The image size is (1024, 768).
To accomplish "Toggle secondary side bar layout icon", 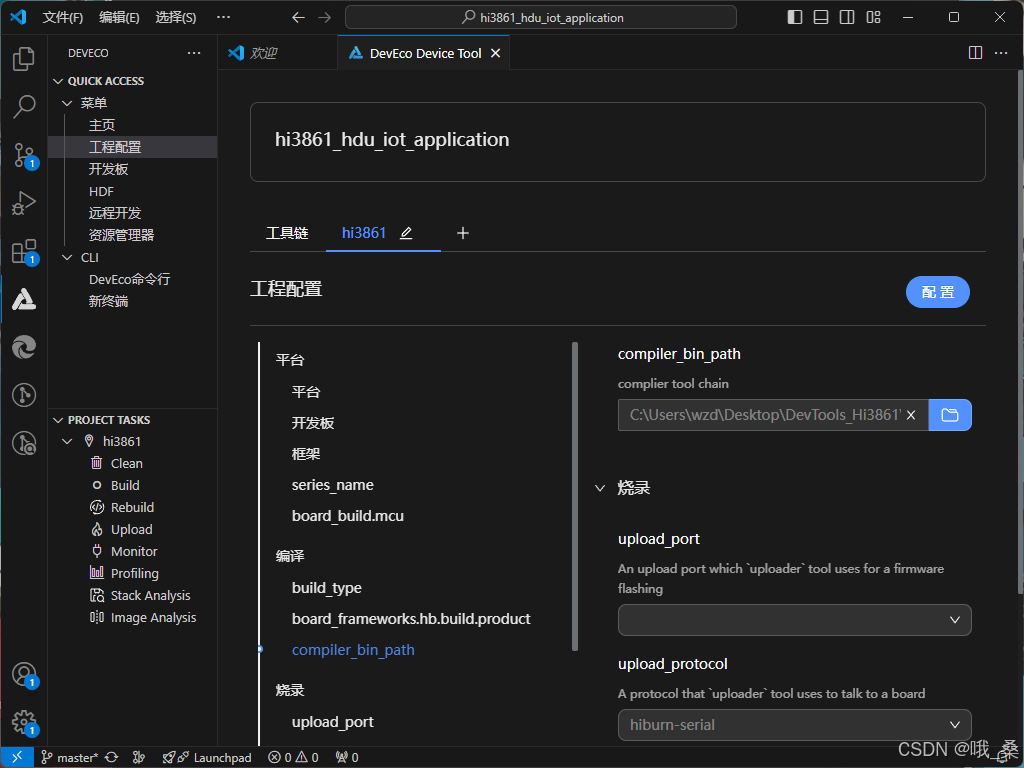I will click(x=847, y=17).
